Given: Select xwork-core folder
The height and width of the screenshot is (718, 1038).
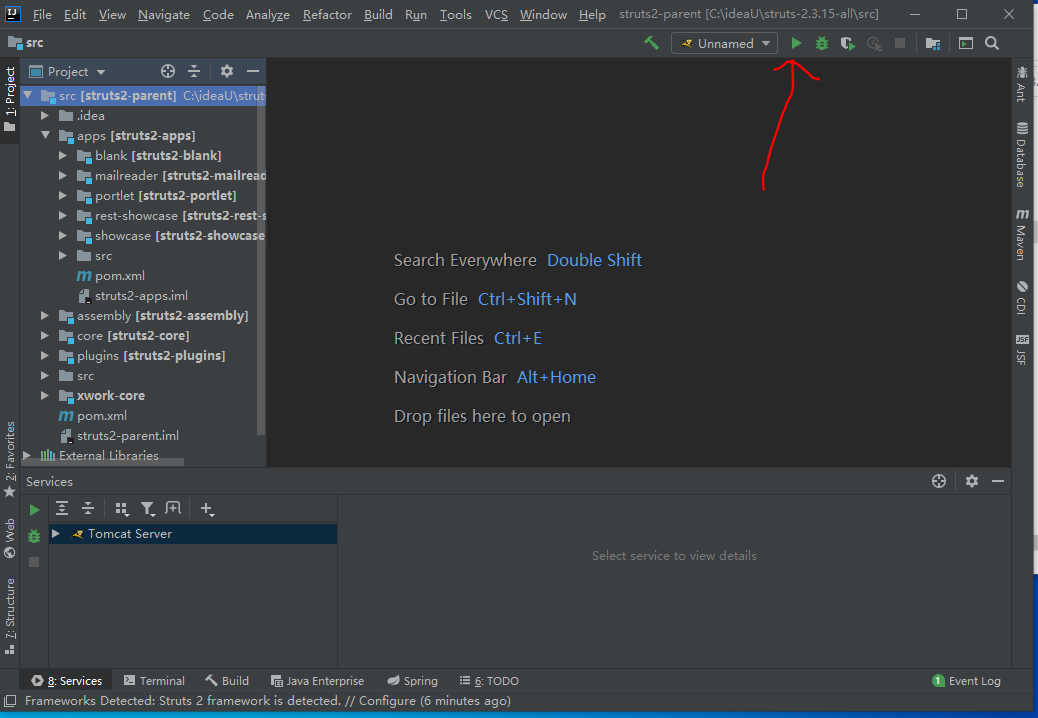Looking at the screenshot, I should [111, 396].
